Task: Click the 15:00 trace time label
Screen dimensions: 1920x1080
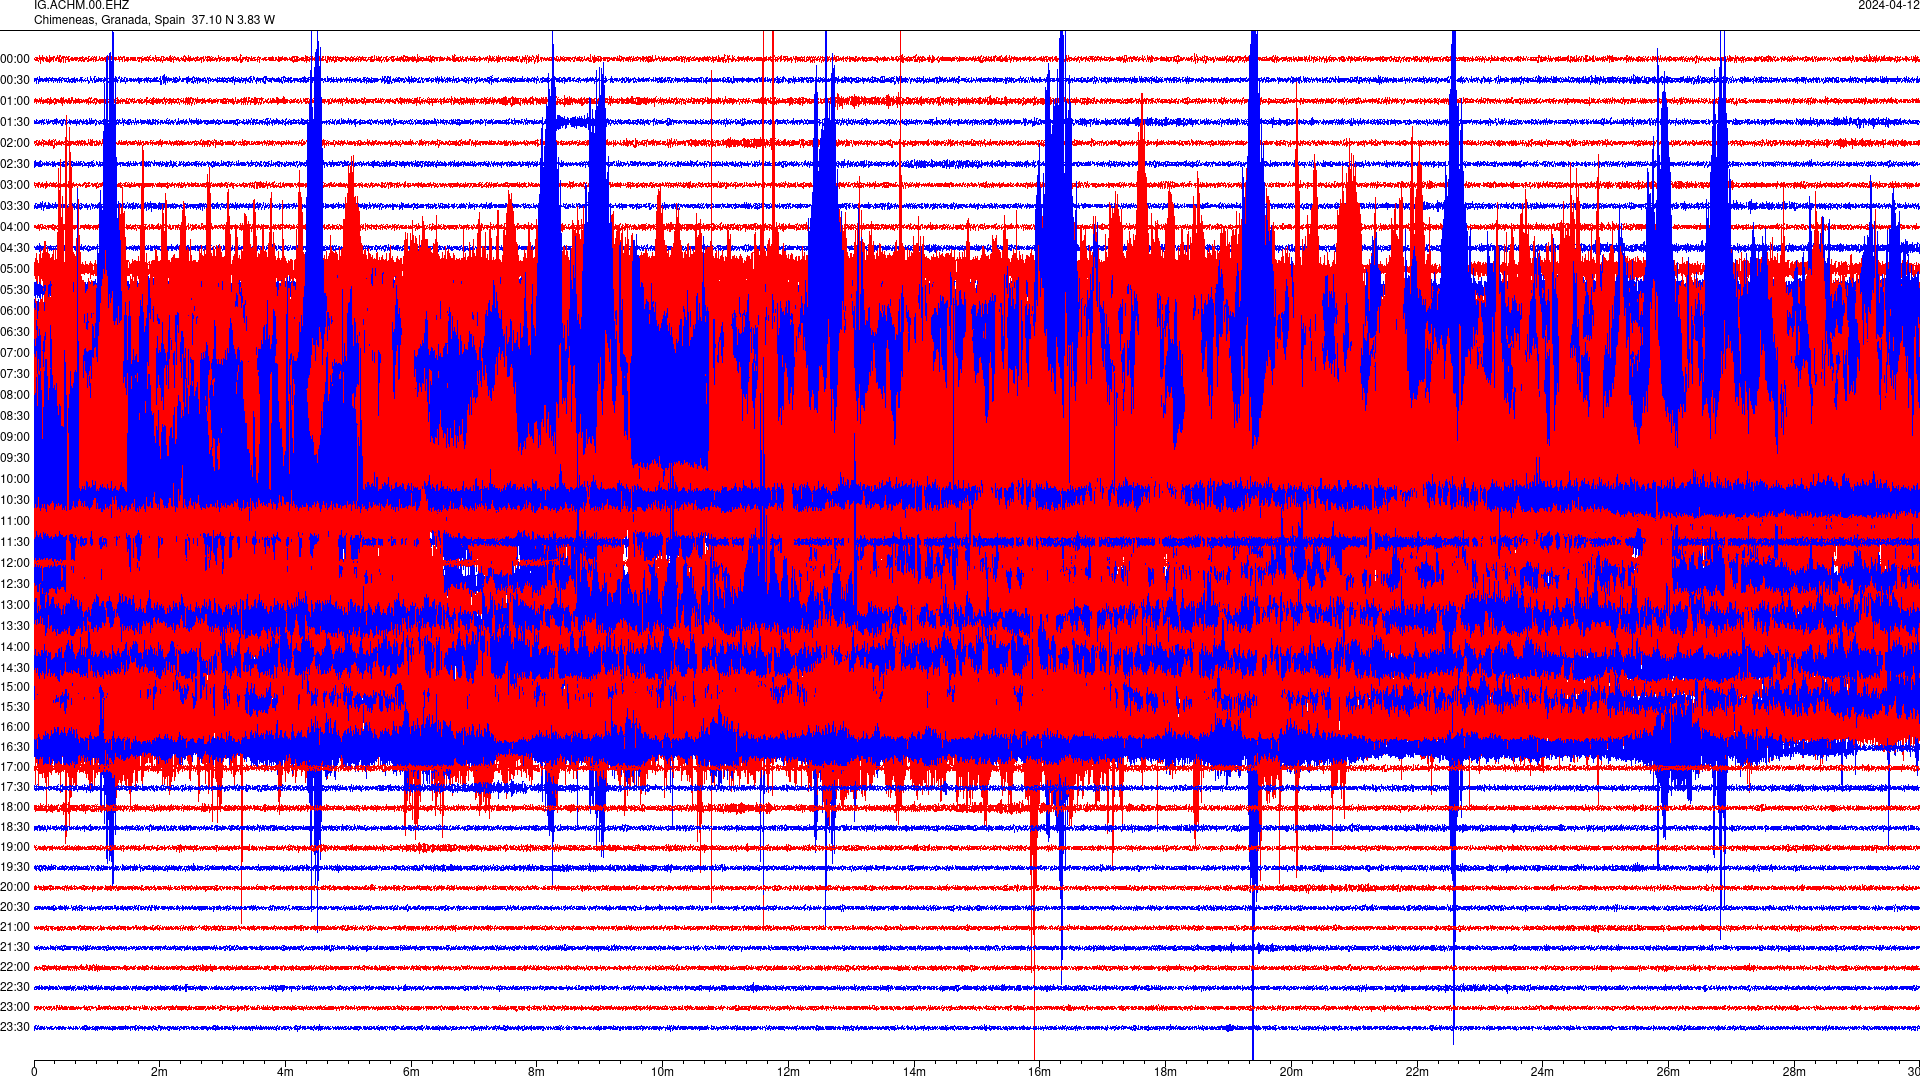Action: 15,687
